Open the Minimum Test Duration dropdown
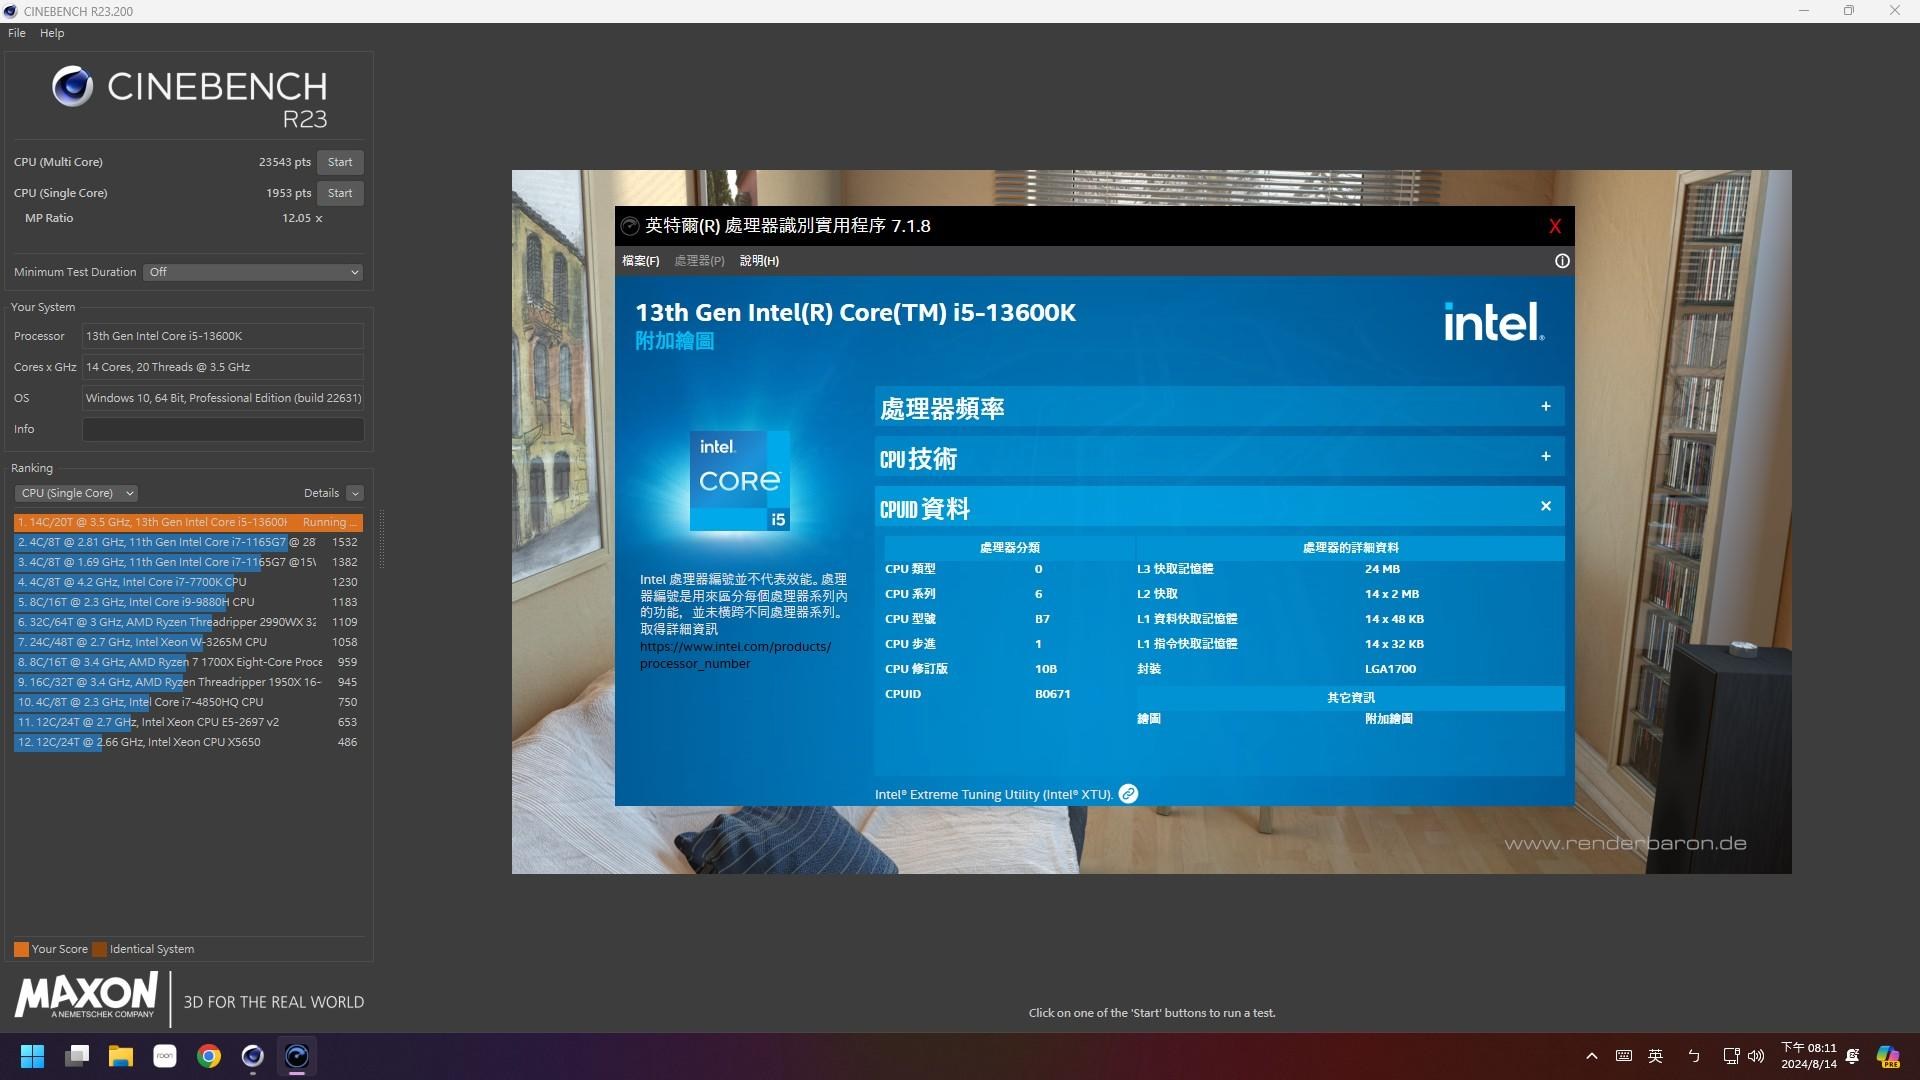The width and height of the screenshot is (1920, 1080). tap(252, 271)
